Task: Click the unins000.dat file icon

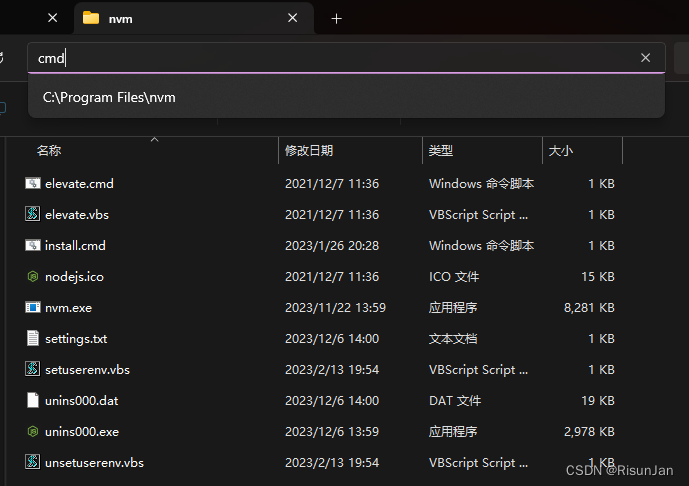Action: [33, 400]
